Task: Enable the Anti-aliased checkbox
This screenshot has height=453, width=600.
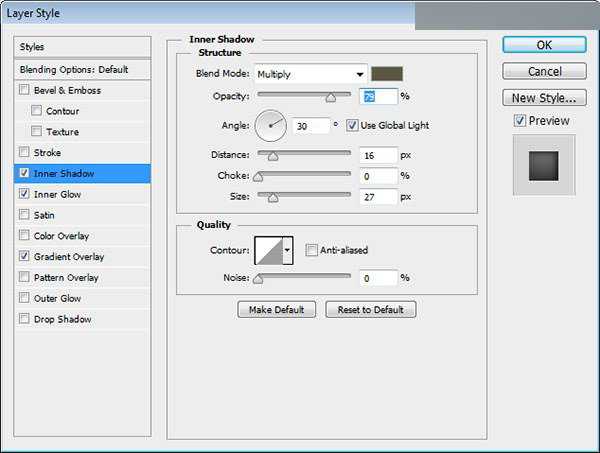Action: pos(312,250)
